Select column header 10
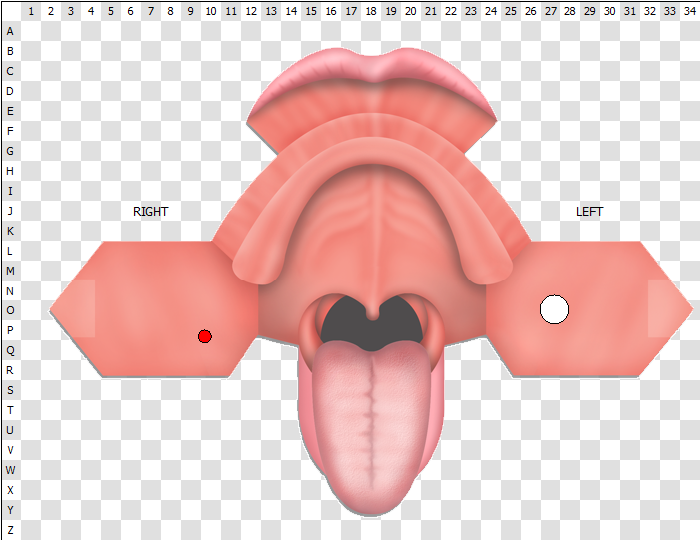700x540 pixels. pyautogui.click(x=211, y=11)
